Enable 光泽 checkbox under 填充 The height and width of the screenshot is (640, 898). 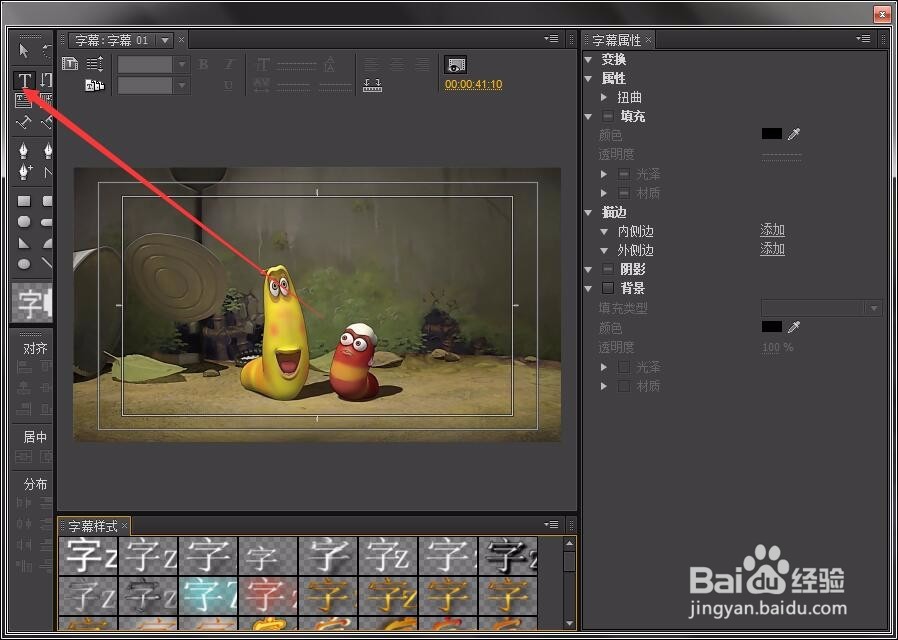coord(624,174)
